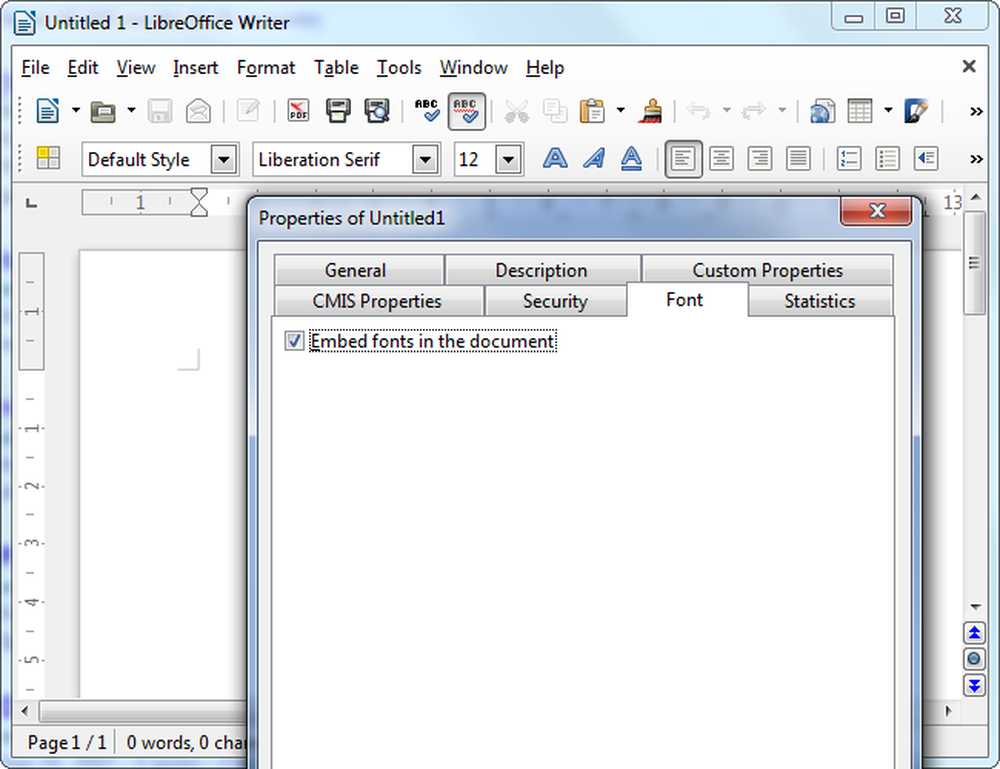Click the Undo arrow icon
This screenshot has height=769, width=1000.
698,111
